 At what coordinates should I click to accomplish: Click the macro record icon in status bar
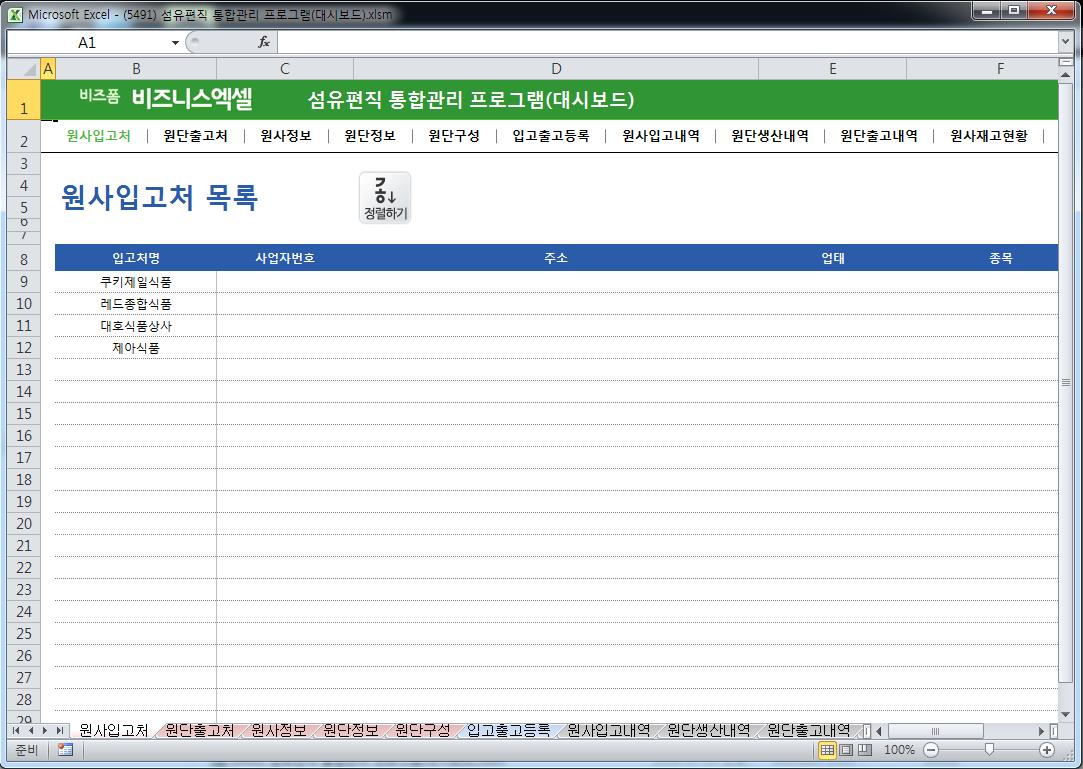(65, 749)
